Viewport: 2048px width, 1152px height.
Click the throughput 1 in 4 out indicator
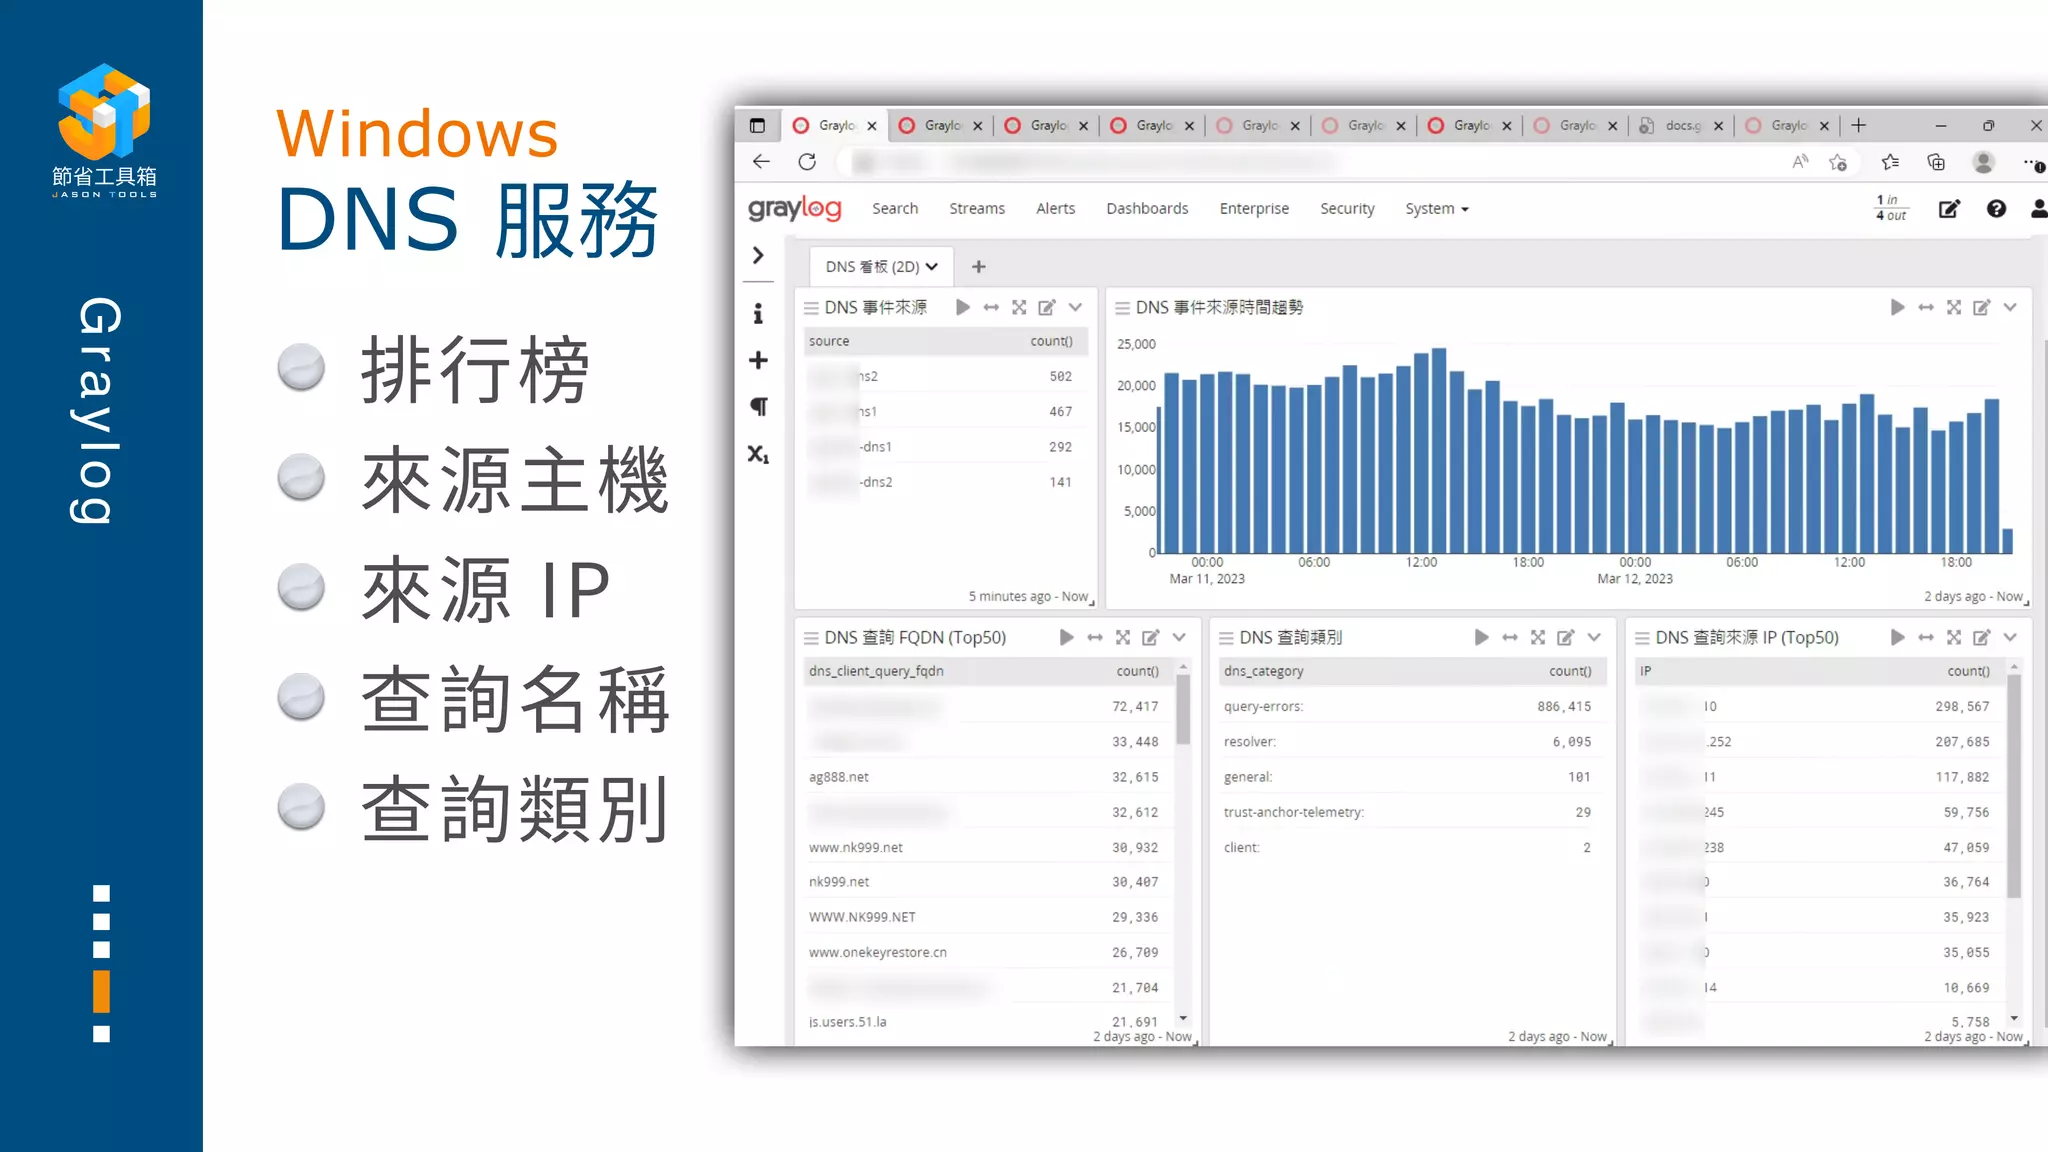[1890, 208]
